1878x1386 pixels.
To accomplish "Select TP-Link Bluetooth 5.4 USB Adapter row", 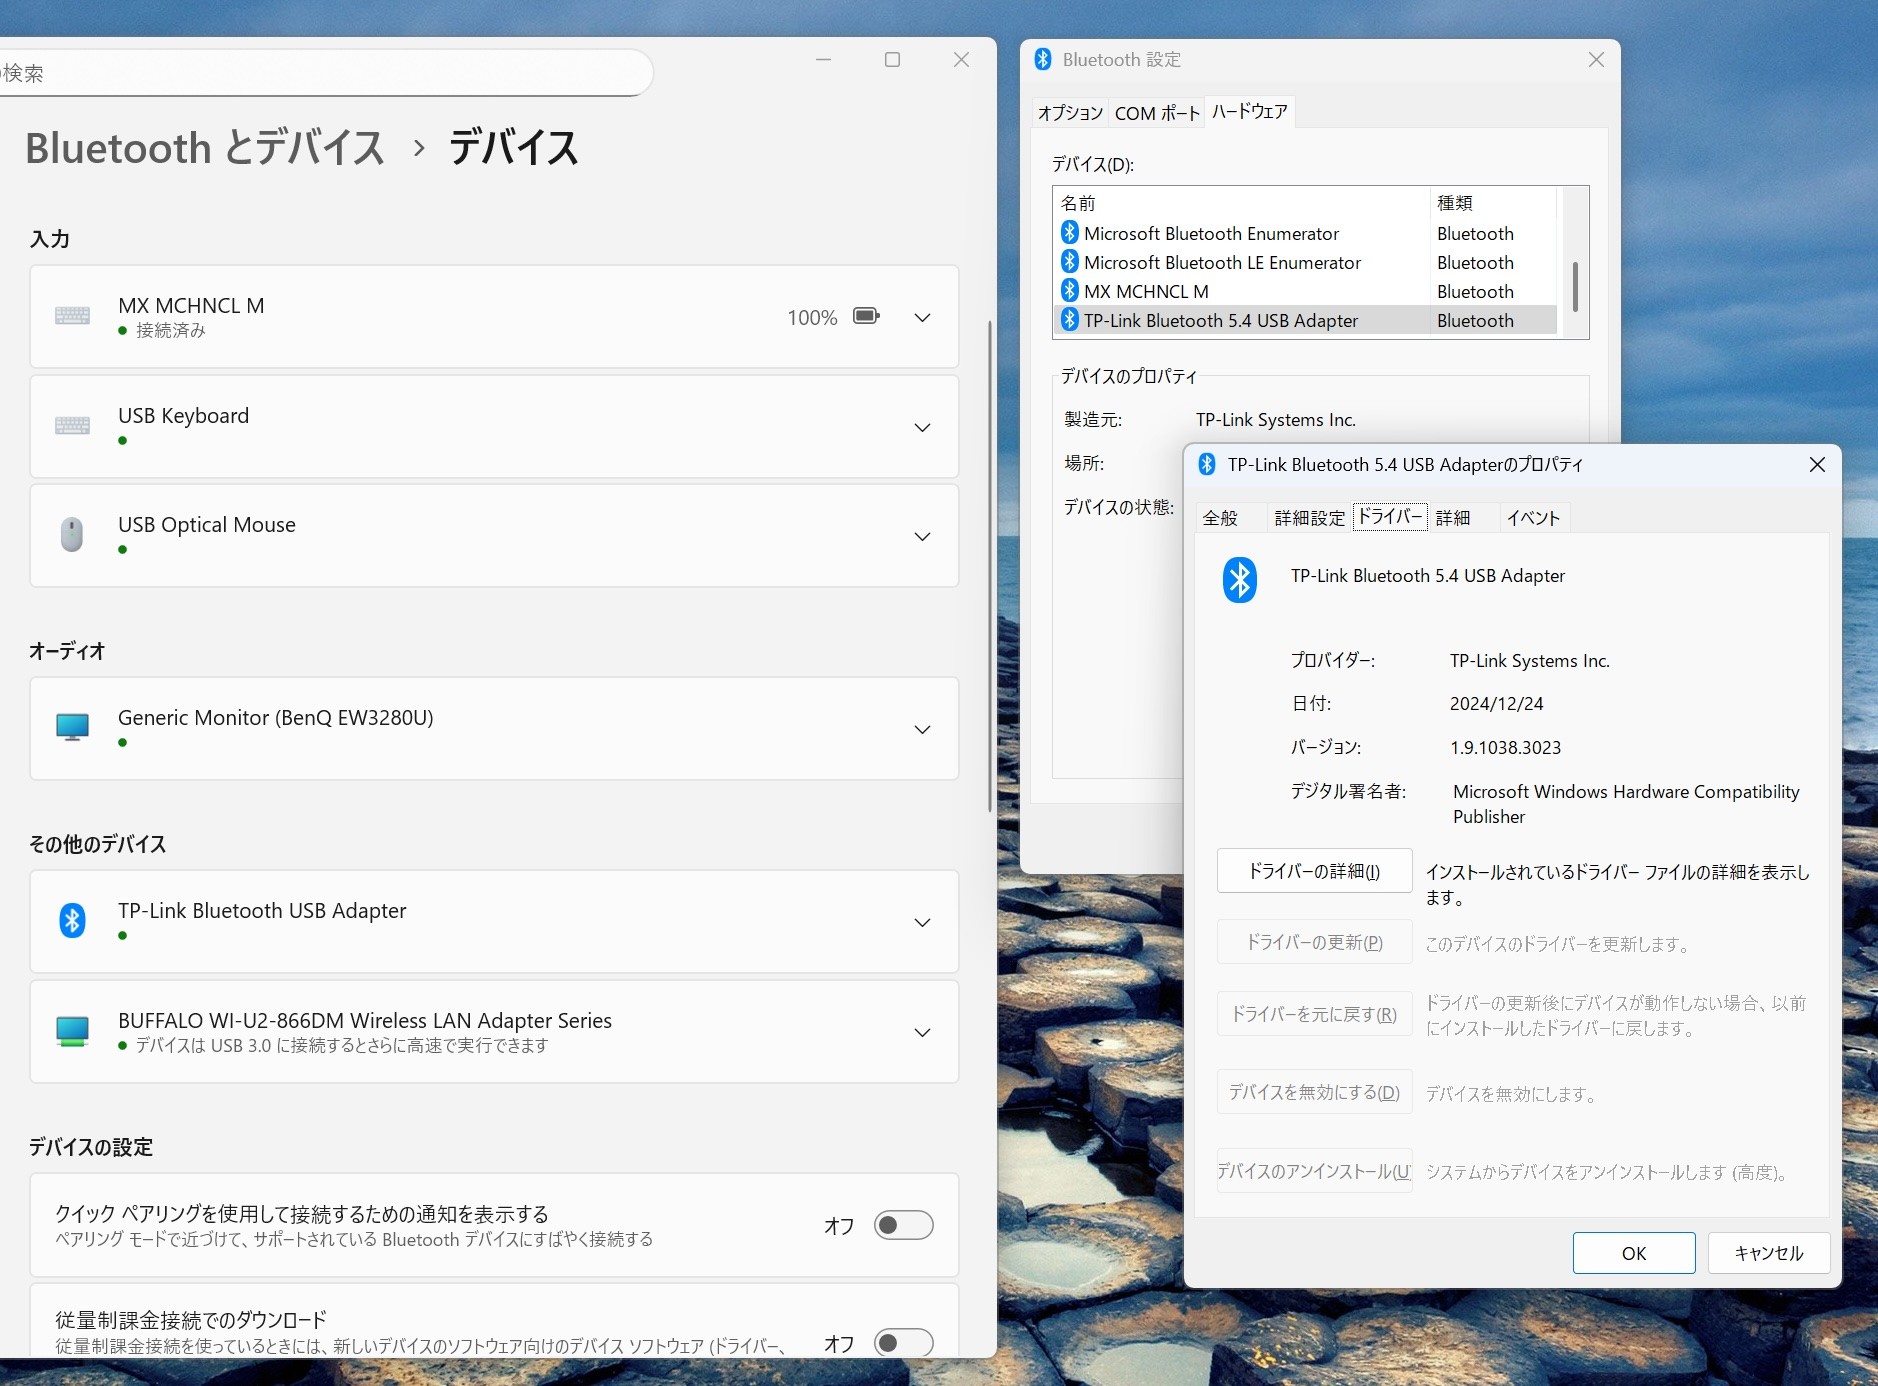I will pyautogui.click(x=1306, y=320).
